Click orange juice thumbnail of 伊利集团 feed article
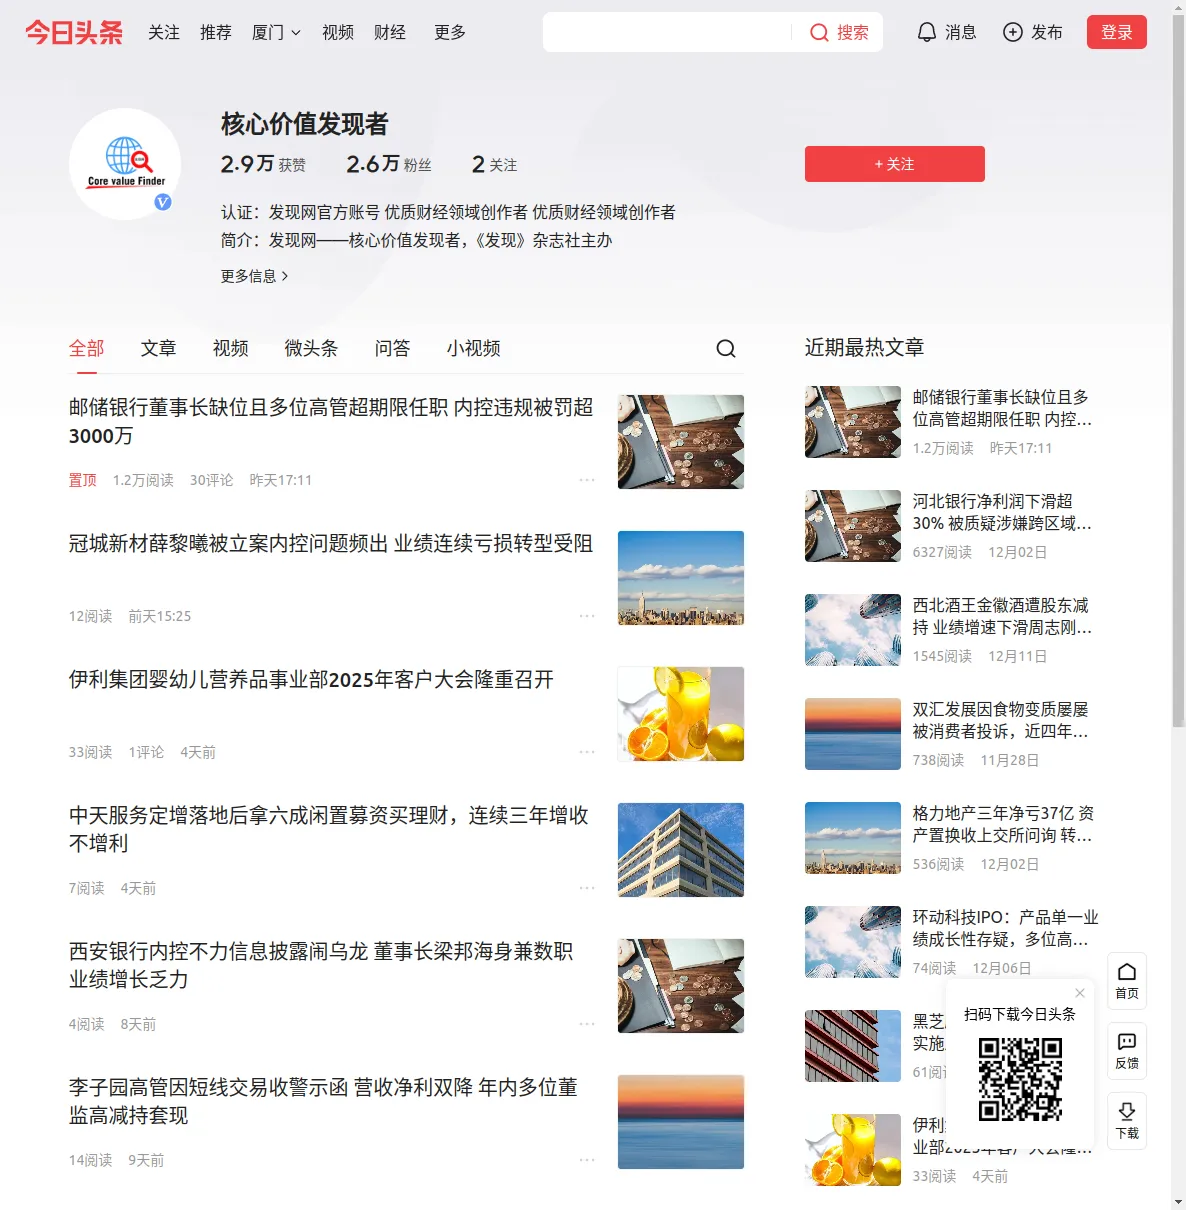Screen dimensions: 1186x1210 coord(681,714)
